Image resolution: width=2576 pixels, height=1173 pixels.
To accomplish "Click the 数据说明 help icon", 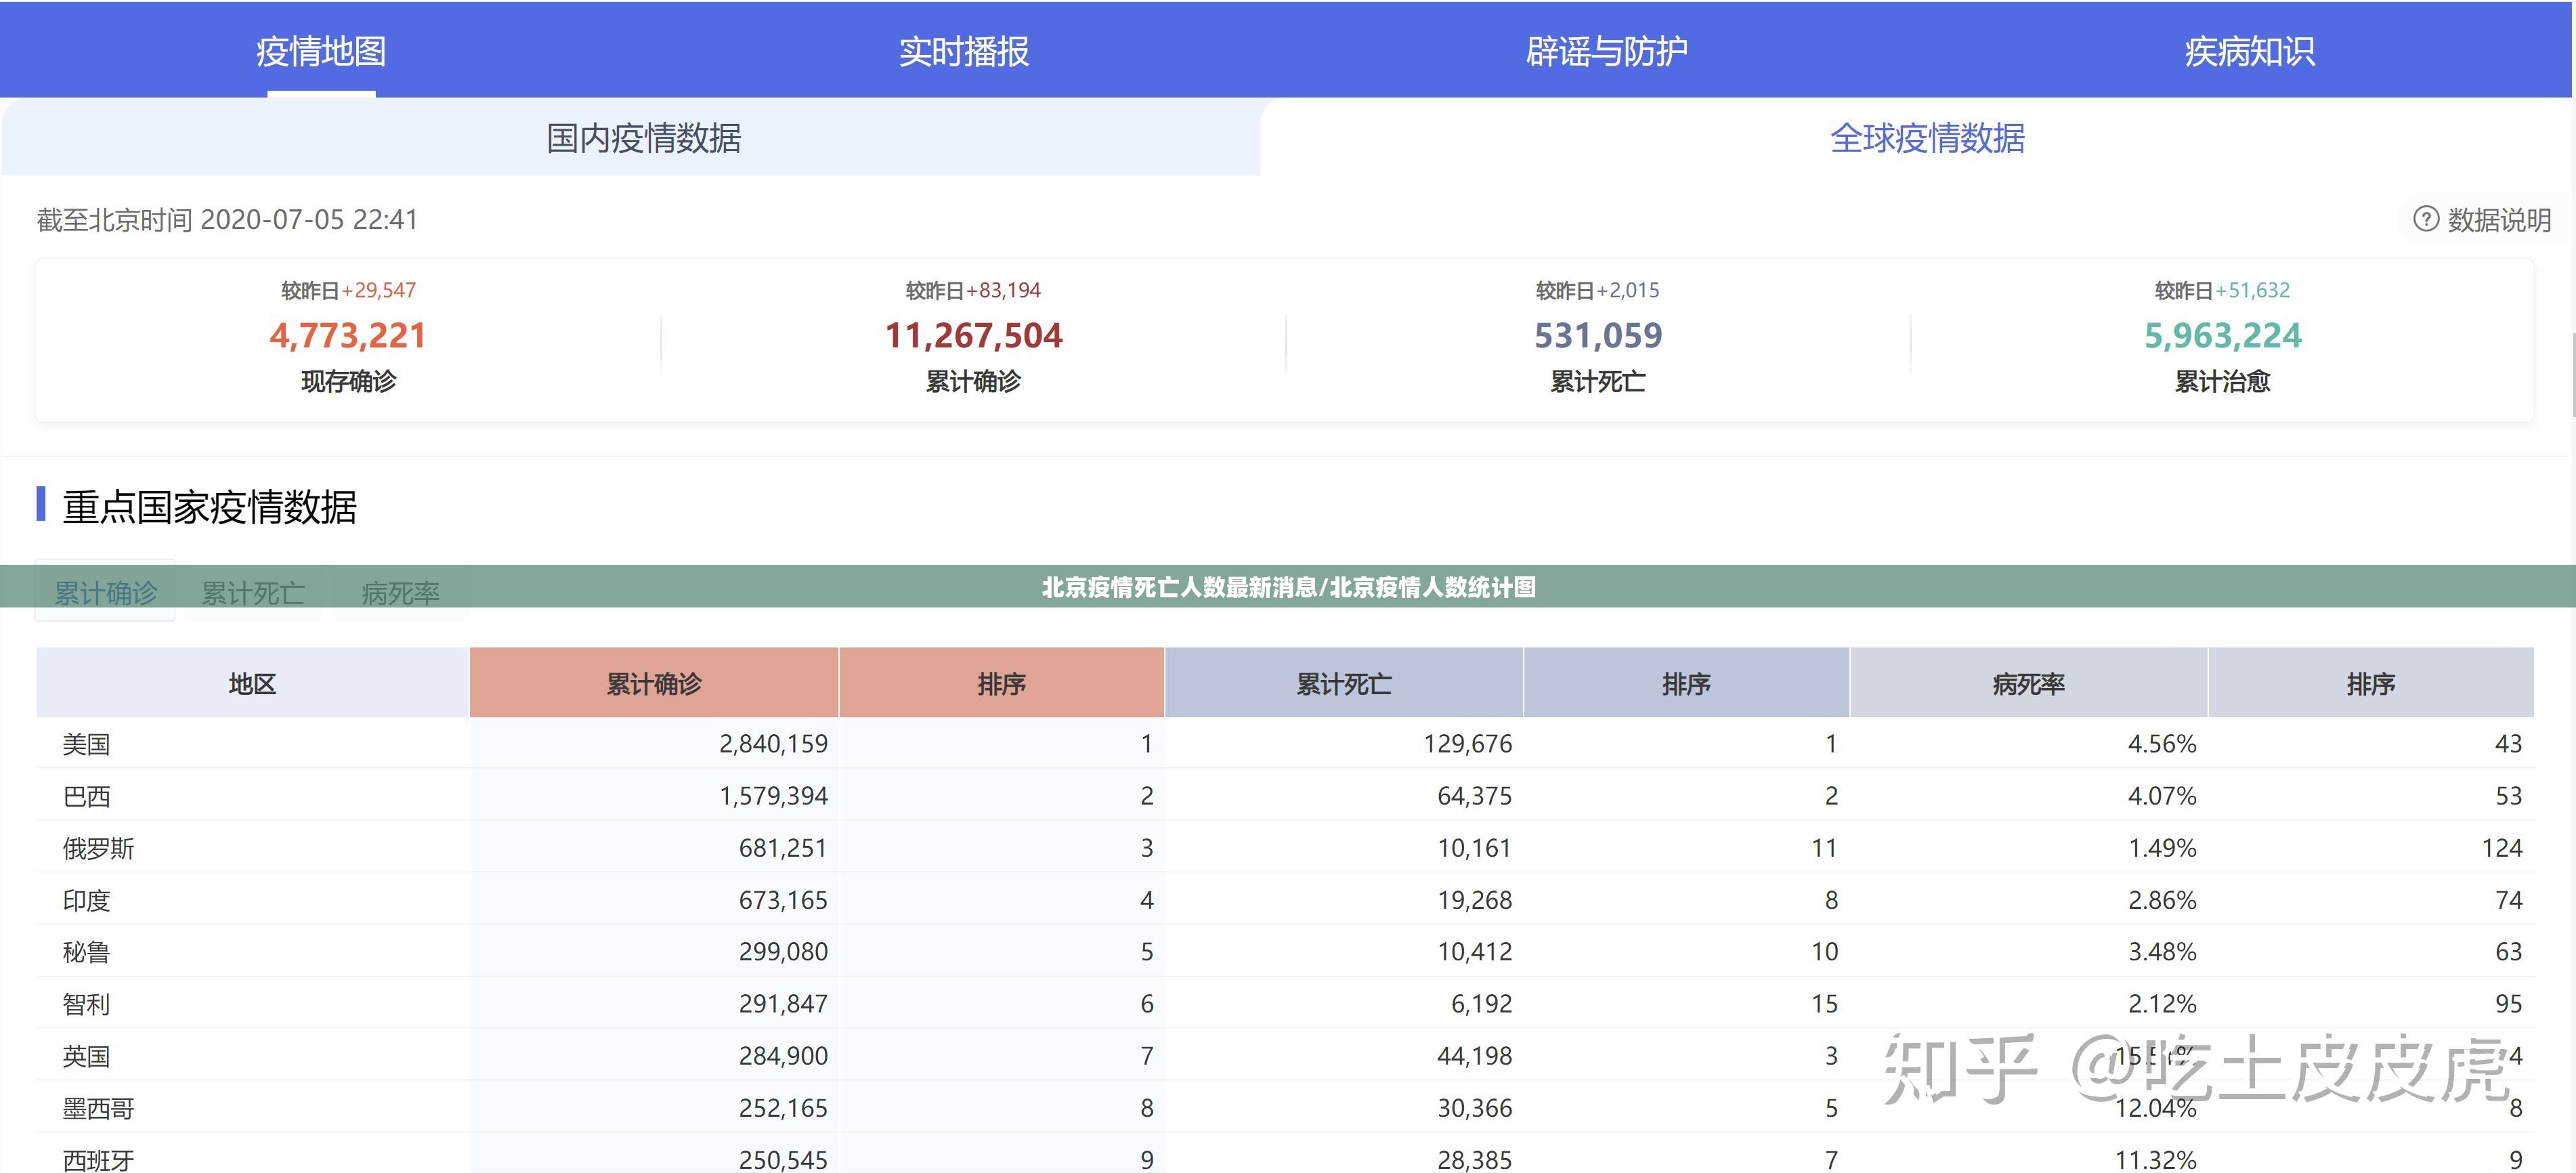I will click(x=2426, y=219).
